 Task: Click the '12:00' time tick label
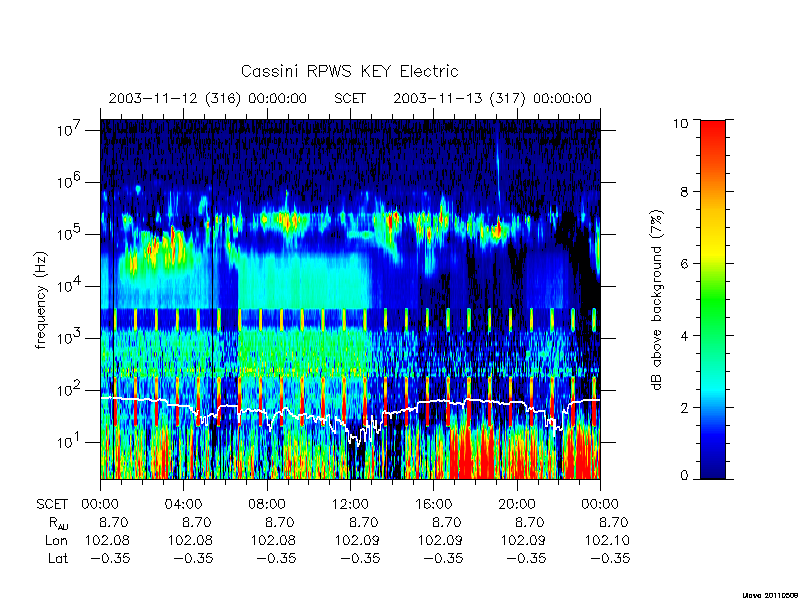tap(350, 504)
